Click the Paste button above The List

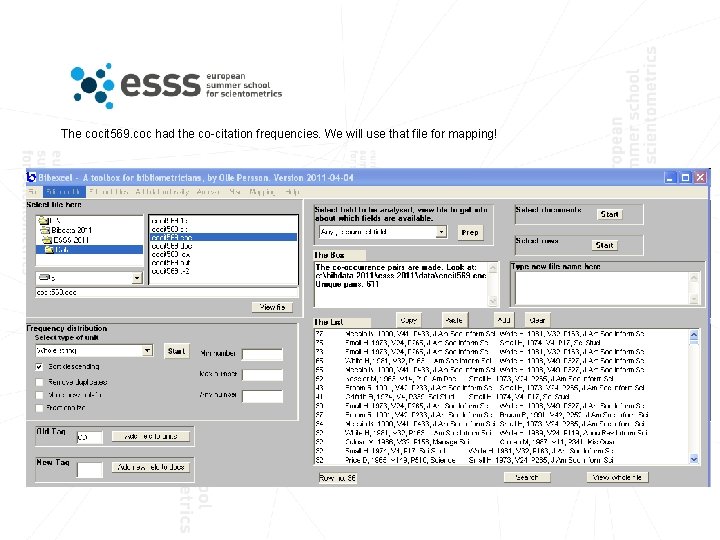point(454,320)
